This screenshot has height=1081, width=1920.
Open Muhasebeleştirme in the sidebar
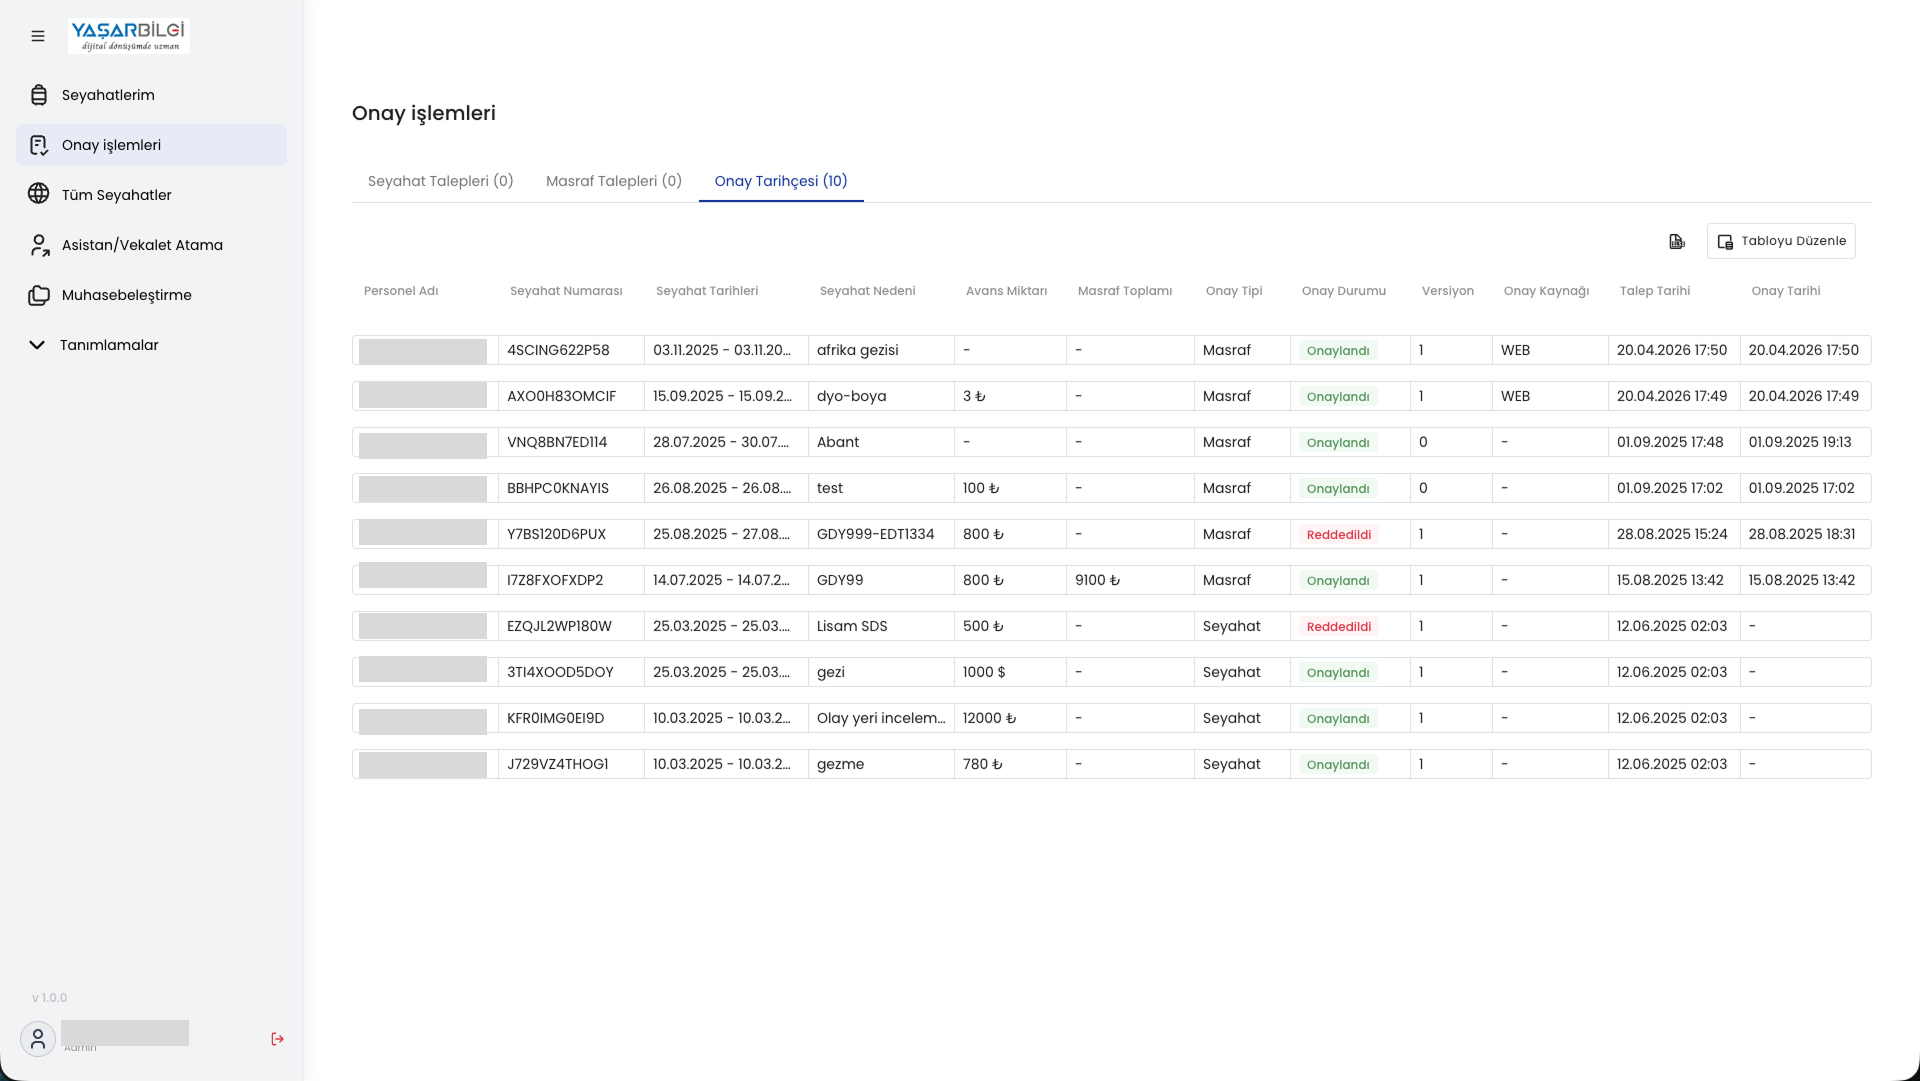(151, 295)
